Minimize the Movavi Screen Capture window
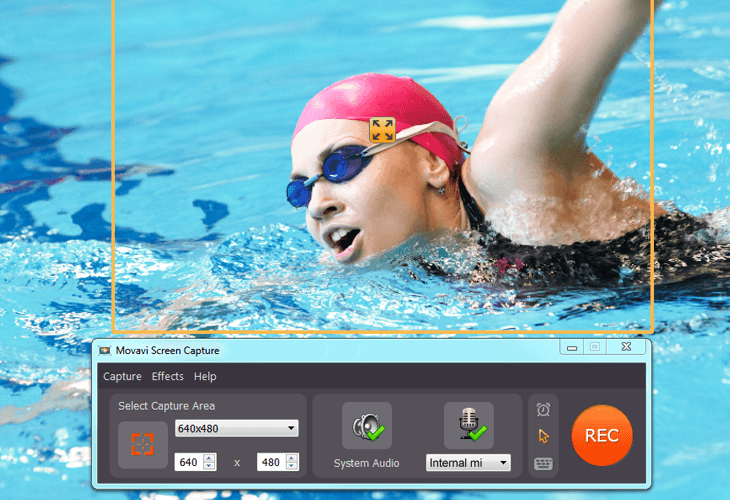Screen dimensions: 730x500 point(572,347)
